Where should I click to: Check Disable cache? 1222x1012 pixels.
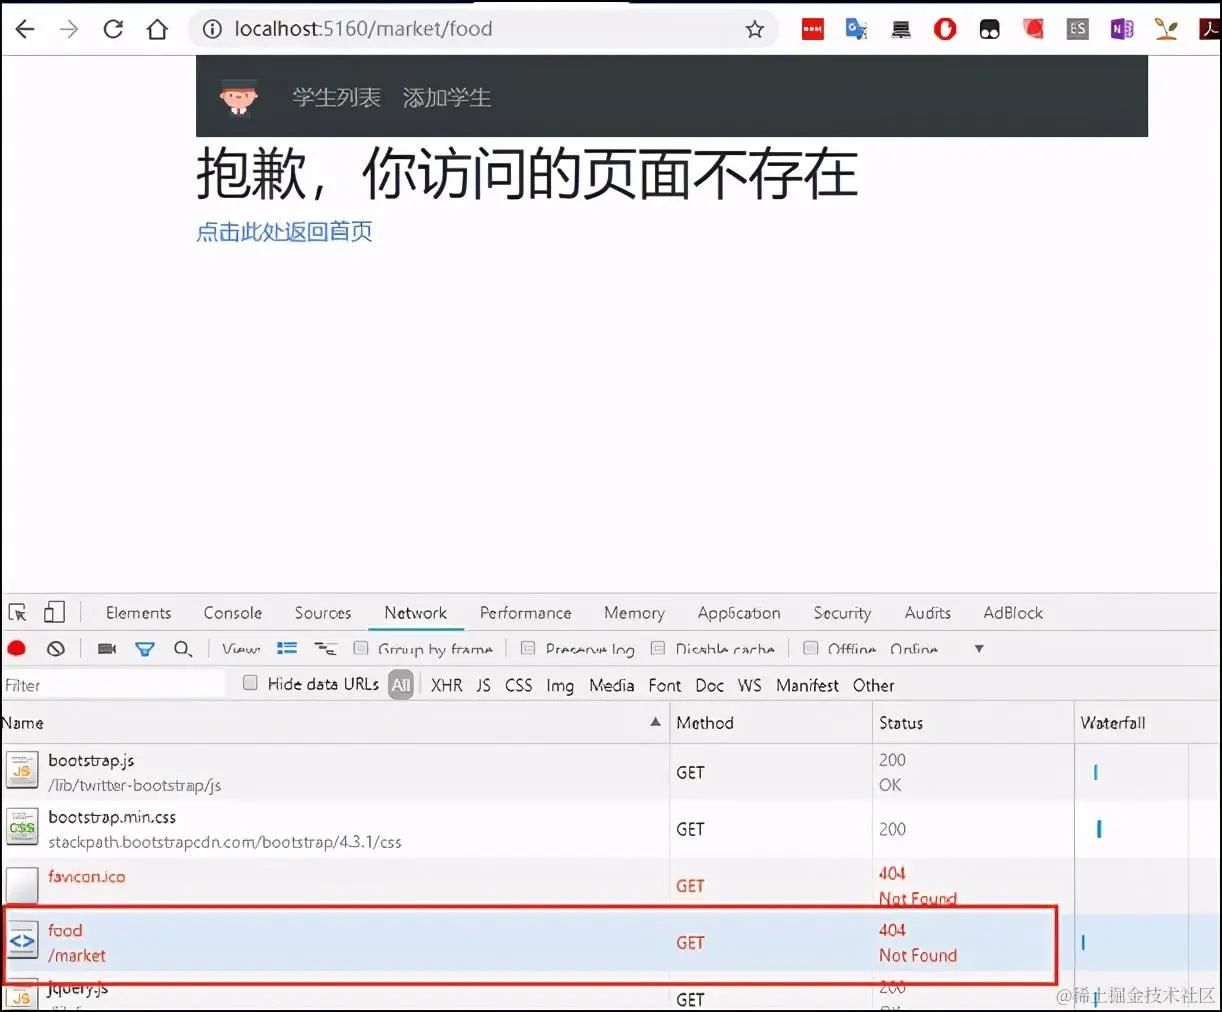pyautogui.click(x=661, y=648)
